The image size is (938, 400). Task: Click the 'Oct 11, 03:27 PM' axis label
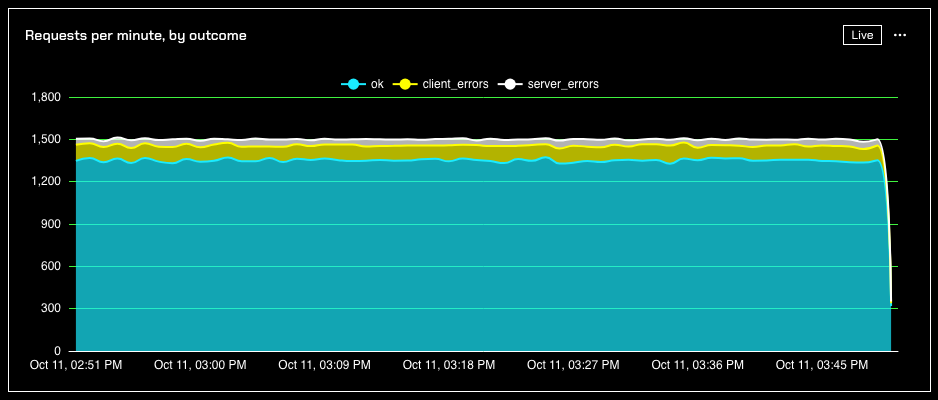click(x=573, y=364)
